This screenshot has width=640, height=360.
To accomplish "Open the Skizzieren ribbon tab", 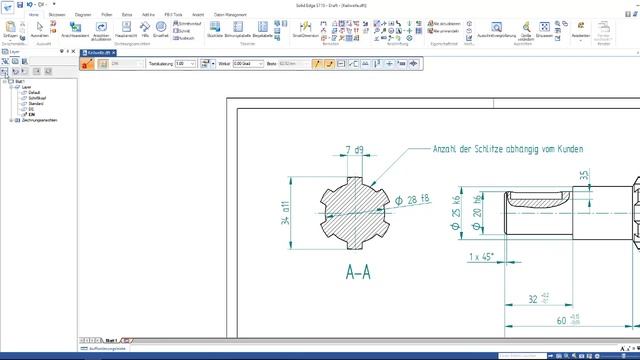I will point(57,15).
